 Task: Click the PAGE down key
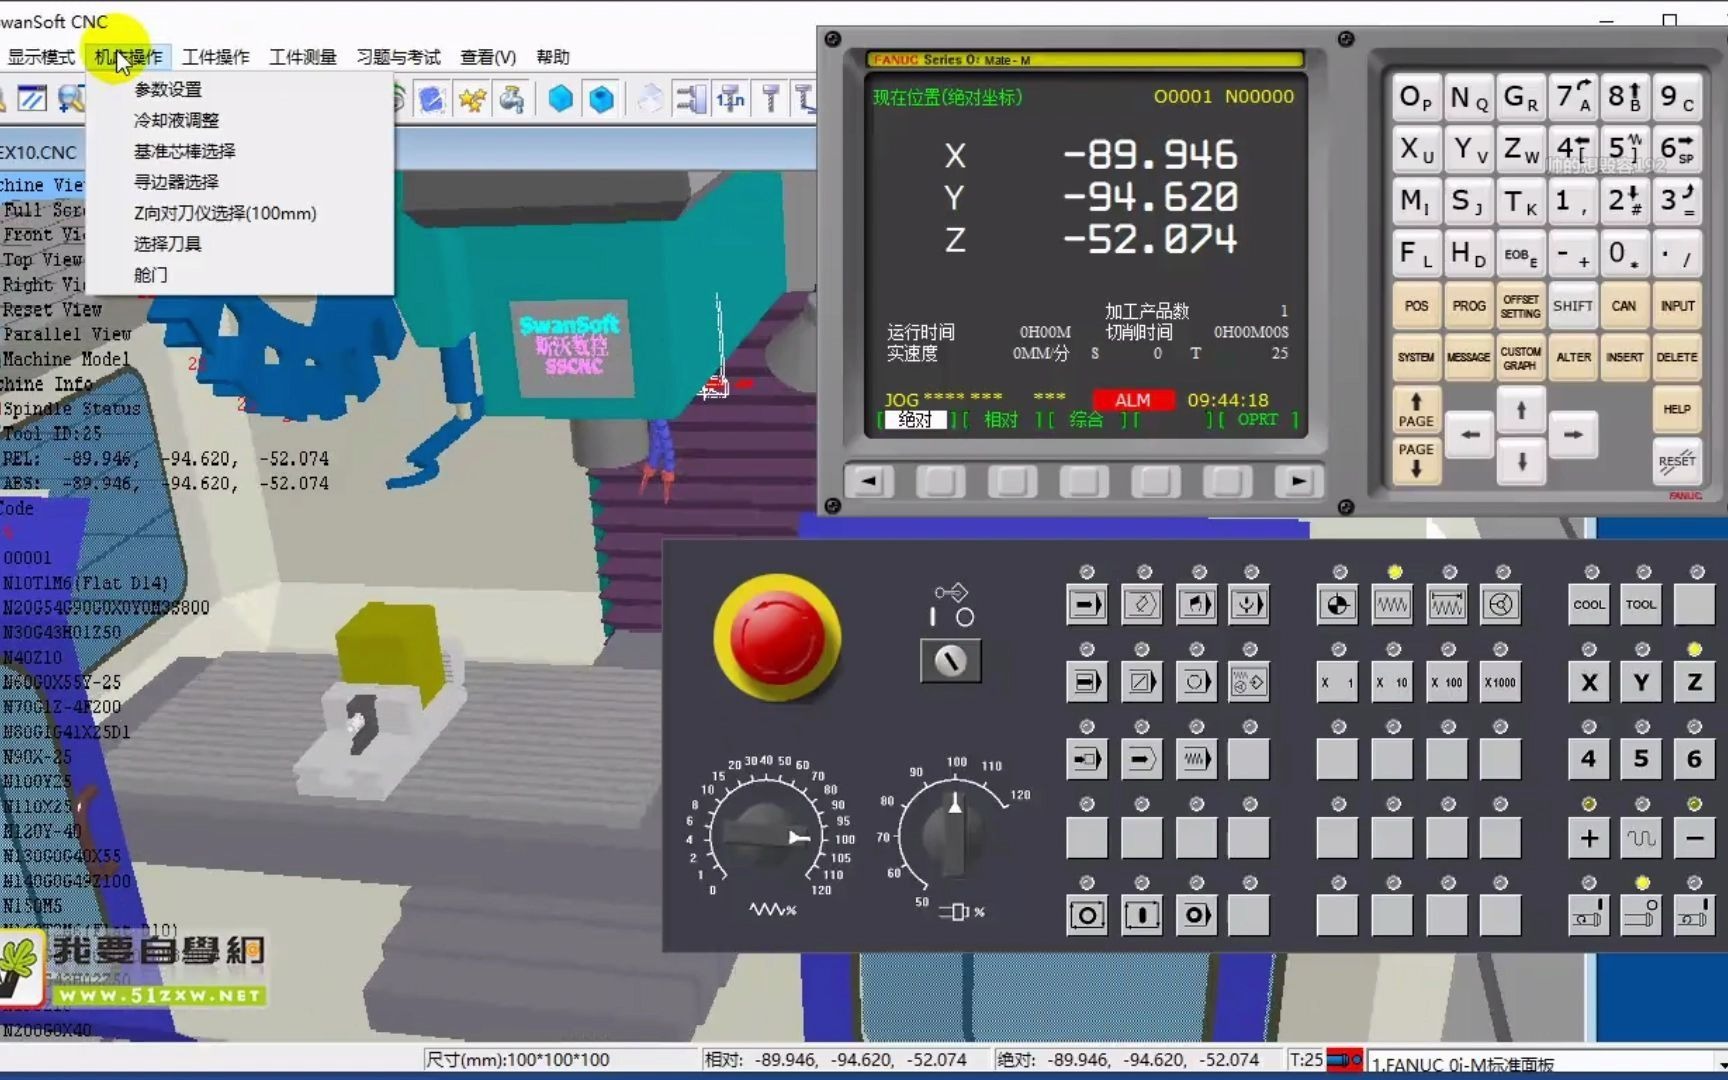point(1416,460)
